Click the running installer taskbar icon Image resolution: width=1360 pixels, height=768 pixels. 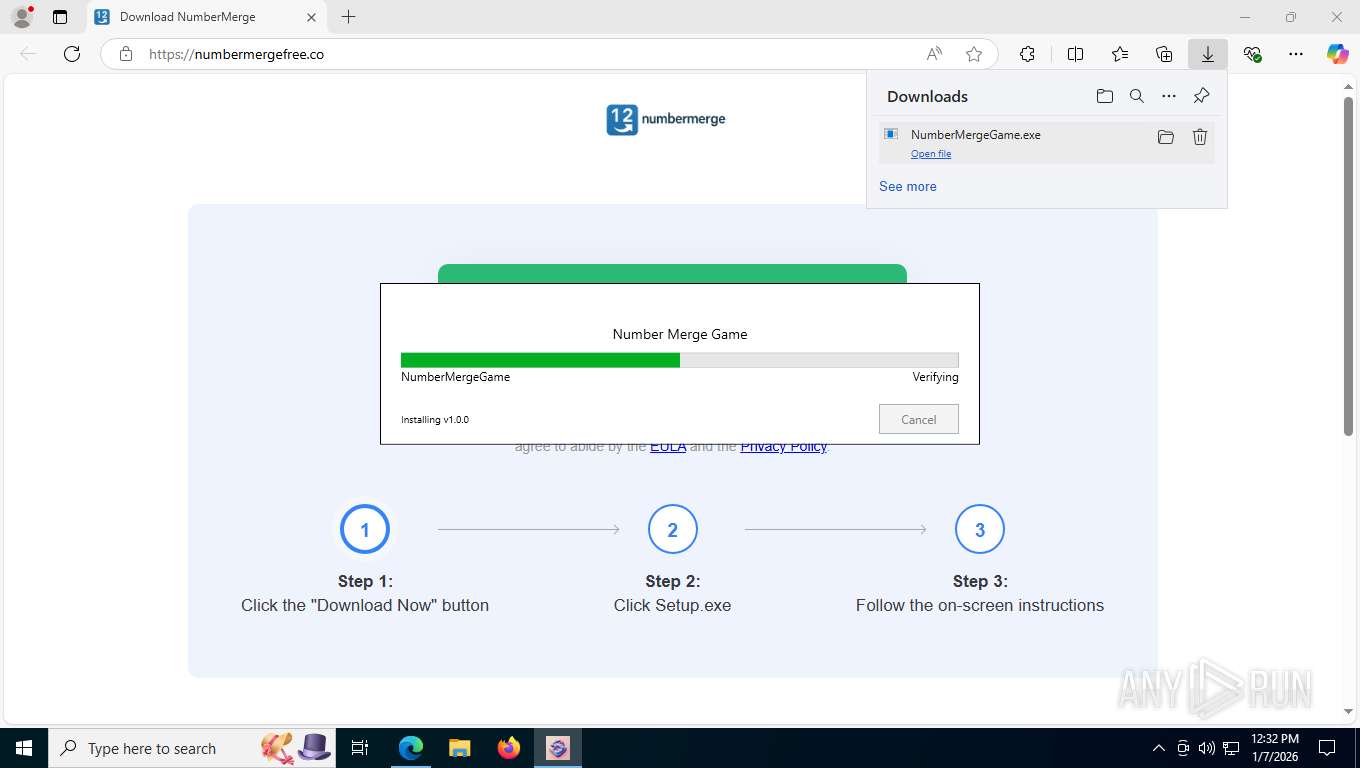tap(558, 748)
